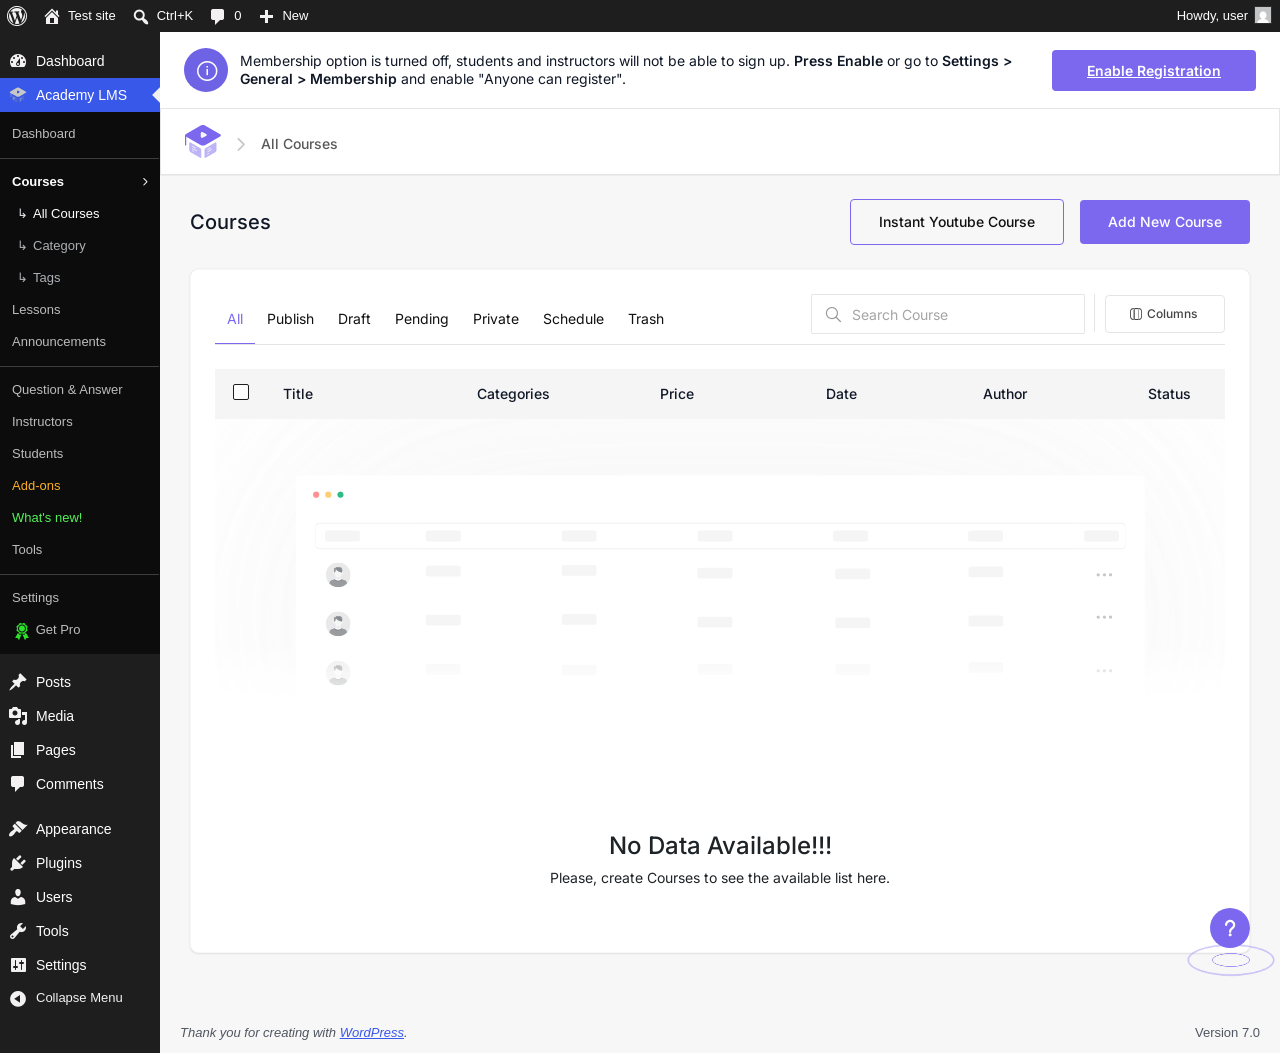Switch to the Publish tab
The height and width of the screenshot is (1053, 1280).
290,319
